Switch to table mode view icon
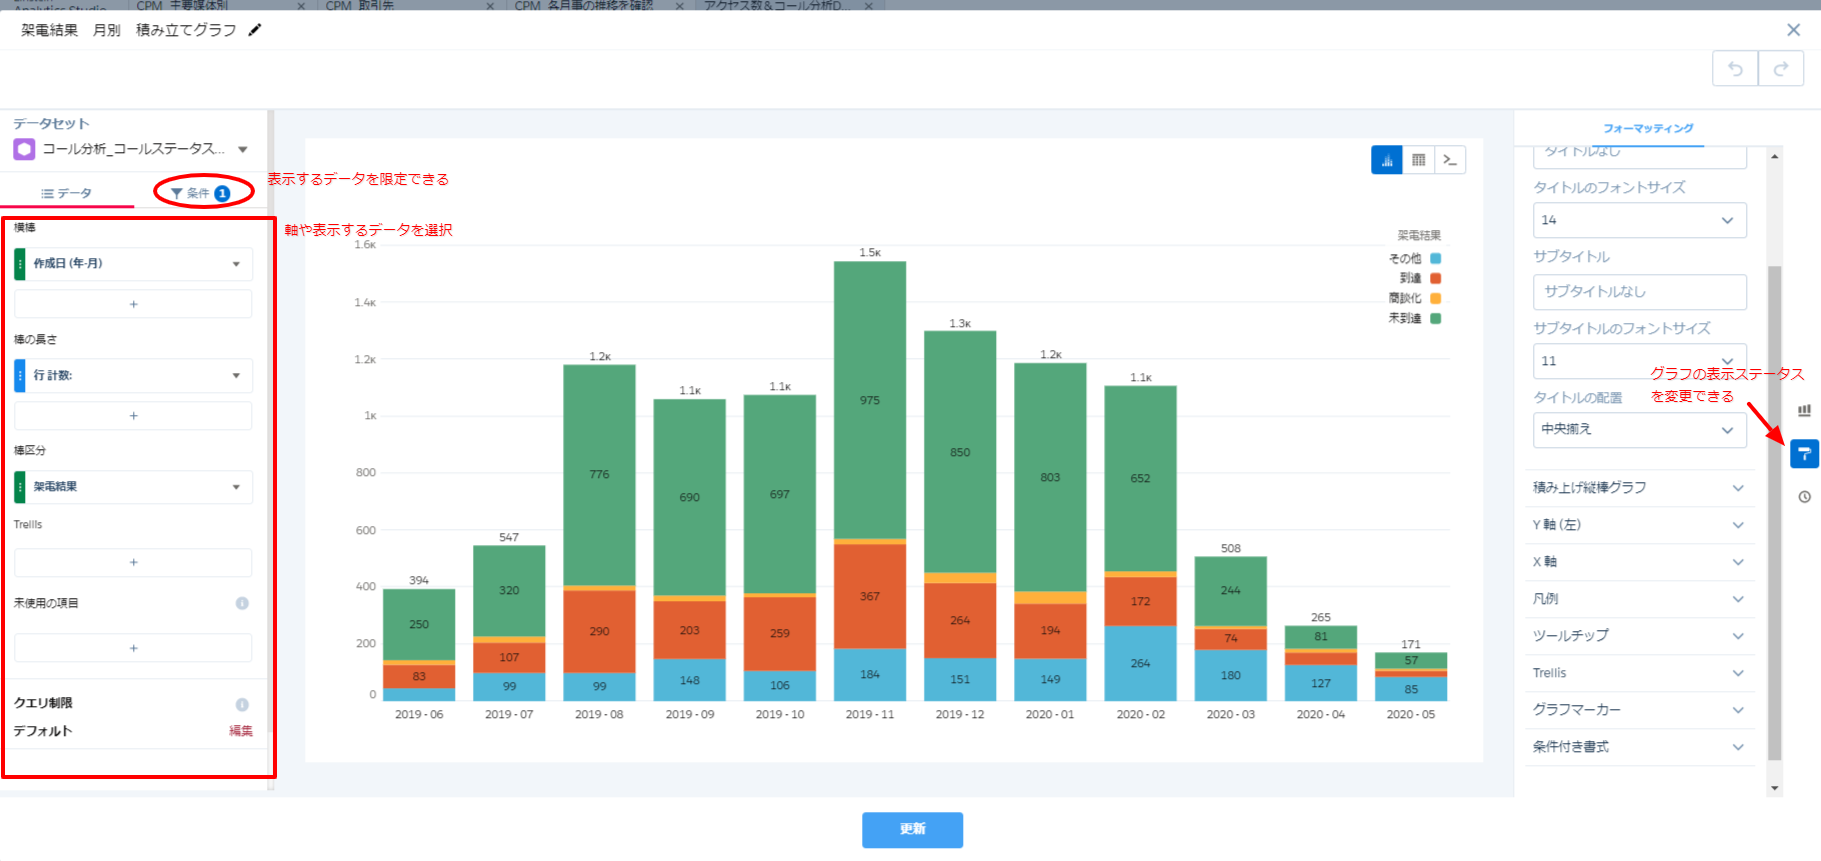1821x861 pixels. (x=1418, y=160)
